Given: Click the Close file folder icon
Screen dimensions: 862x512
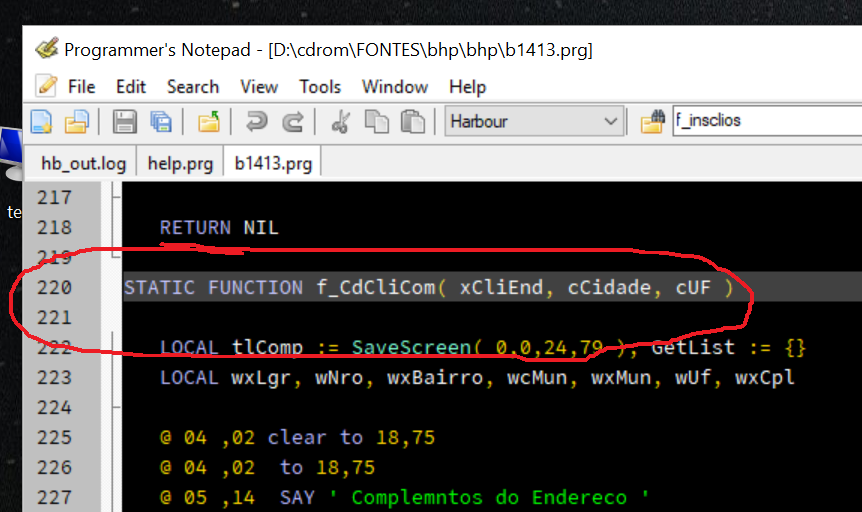Looking at the screenshot, I should click(209, 122).
